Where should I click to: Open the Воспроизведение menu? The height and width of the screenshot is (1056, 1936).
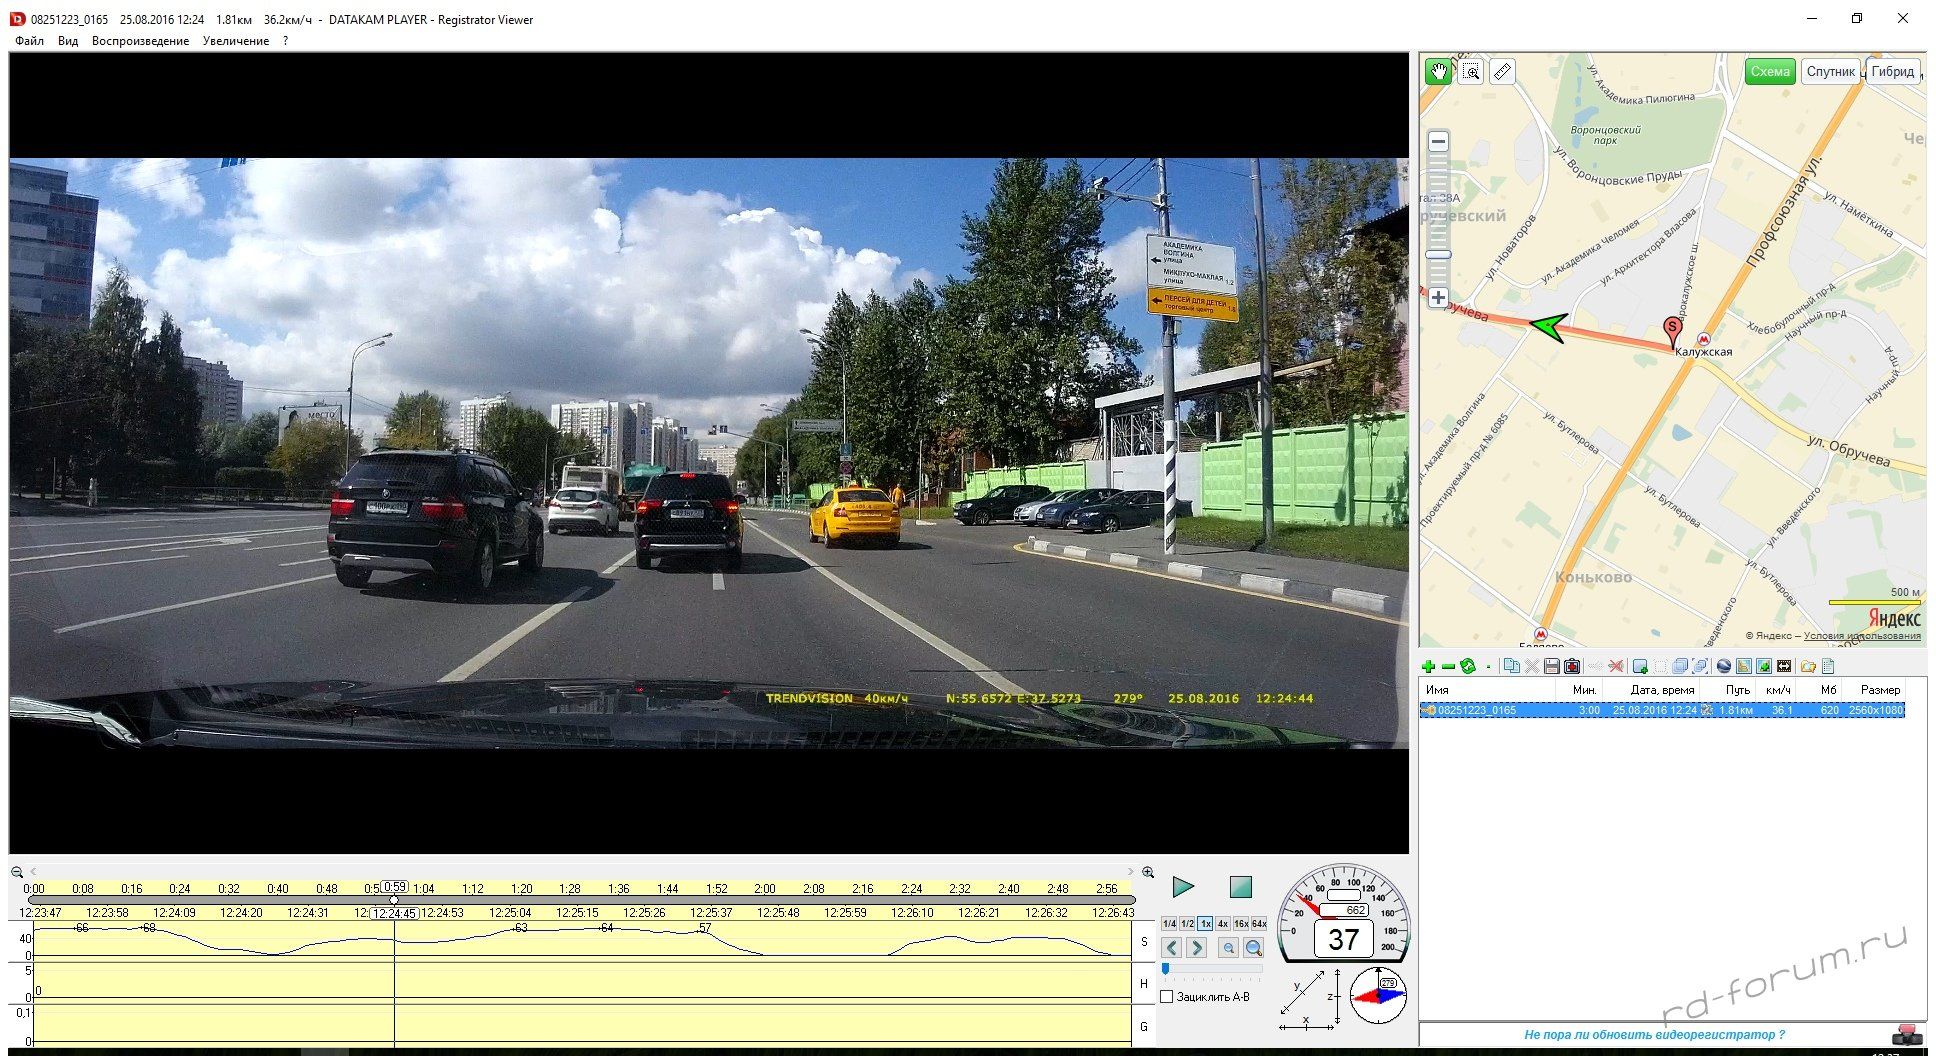pyautogui.click(x=140, y=41)
